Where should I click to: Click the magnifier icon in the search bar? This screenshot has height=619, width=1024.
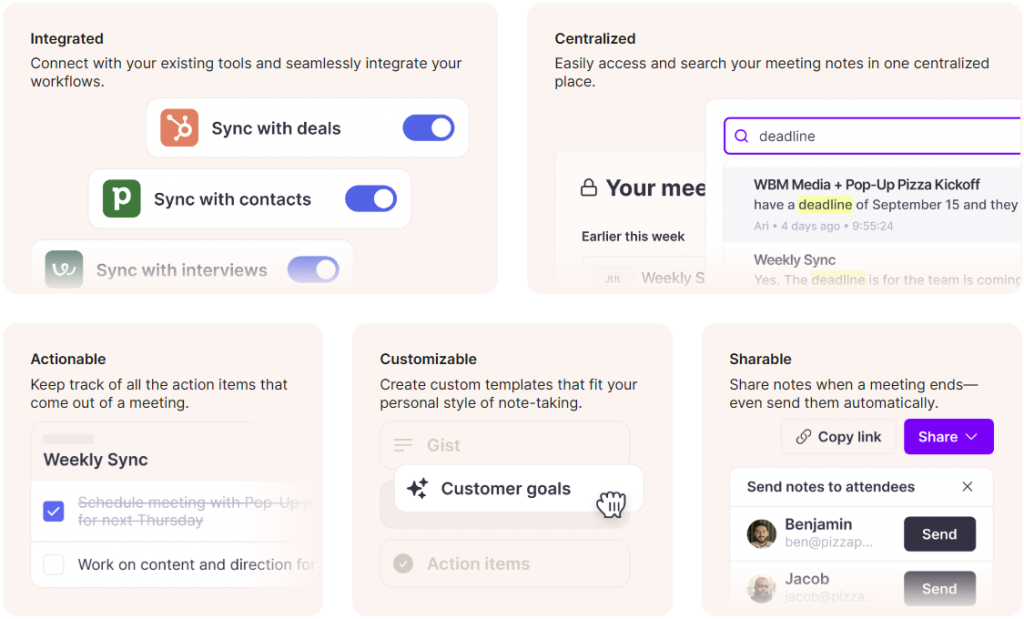coord(741,136)
